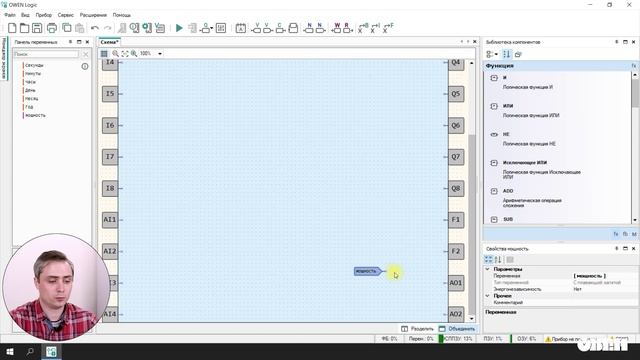Create a new project file
The height and width of the screenshot is (360, 640).
pos(12,28)
